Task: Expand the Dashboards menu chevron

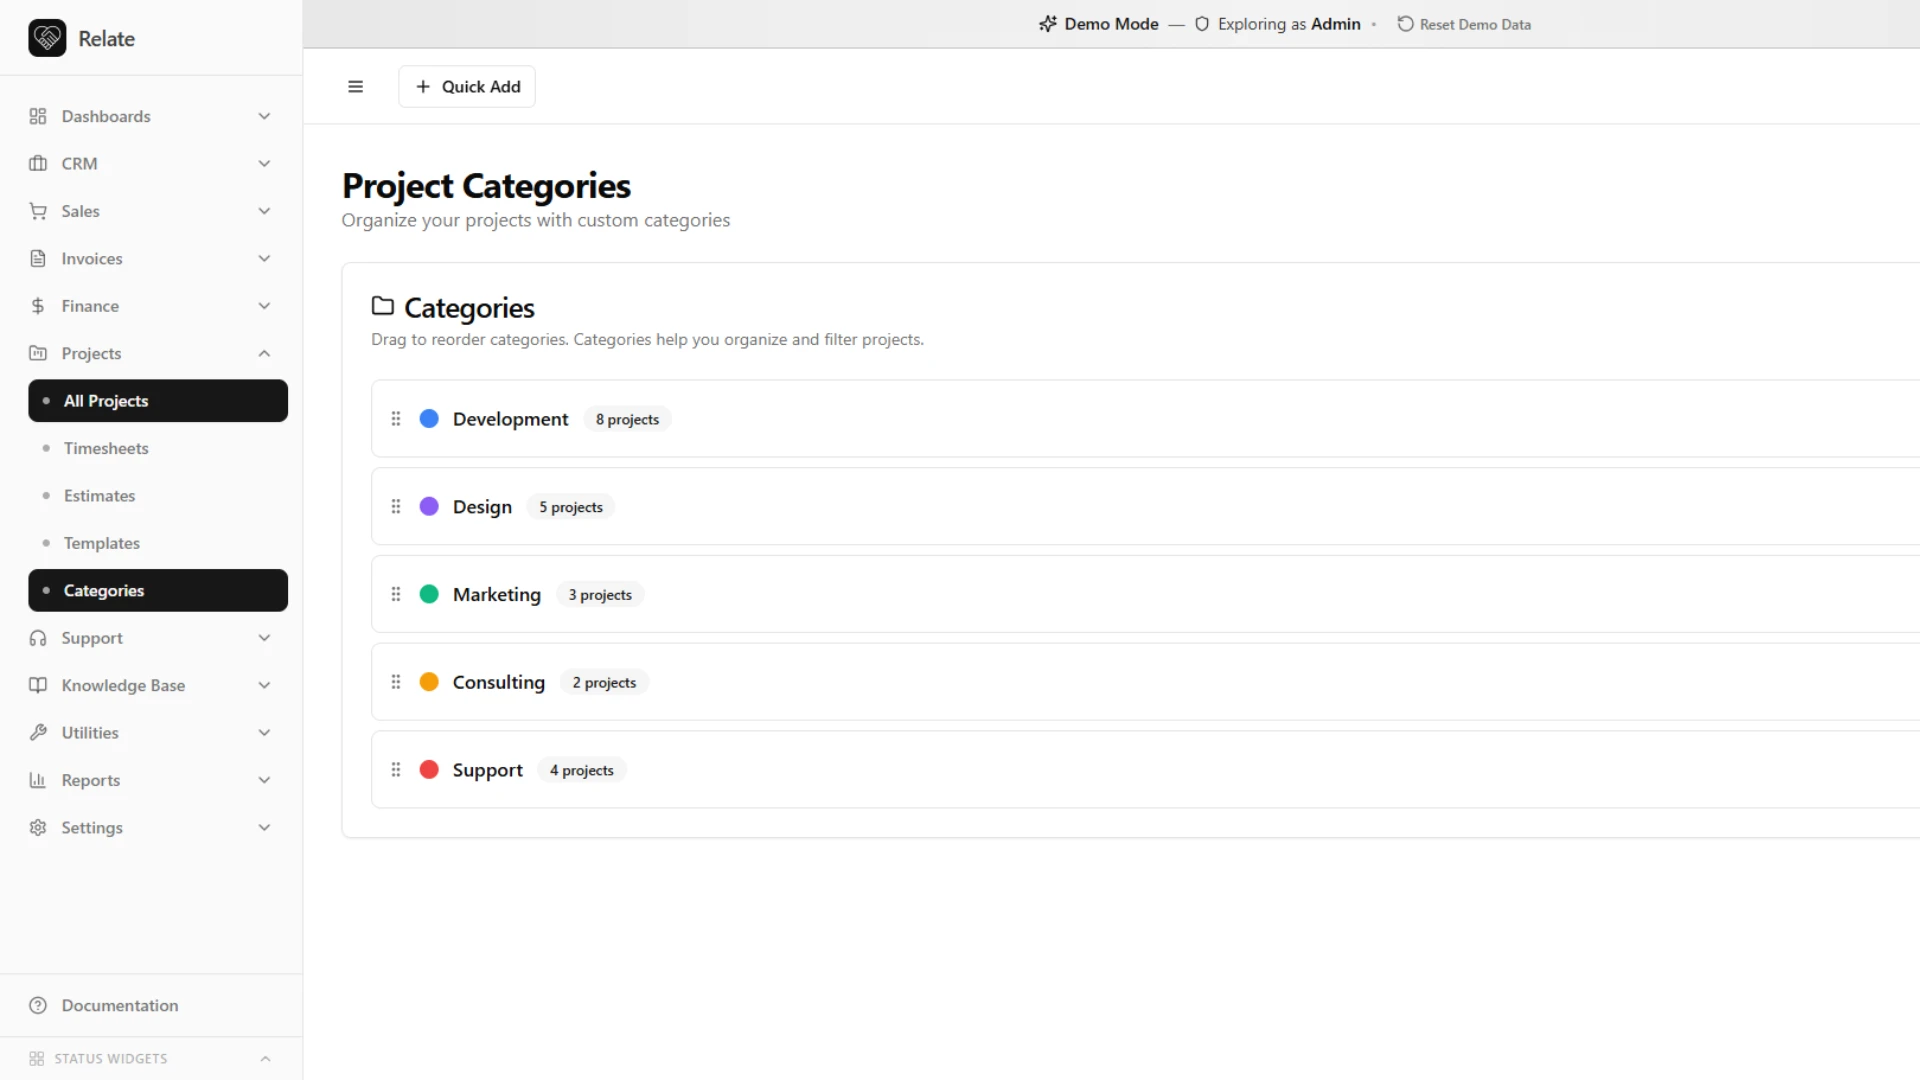Action: tap(264, 116)
